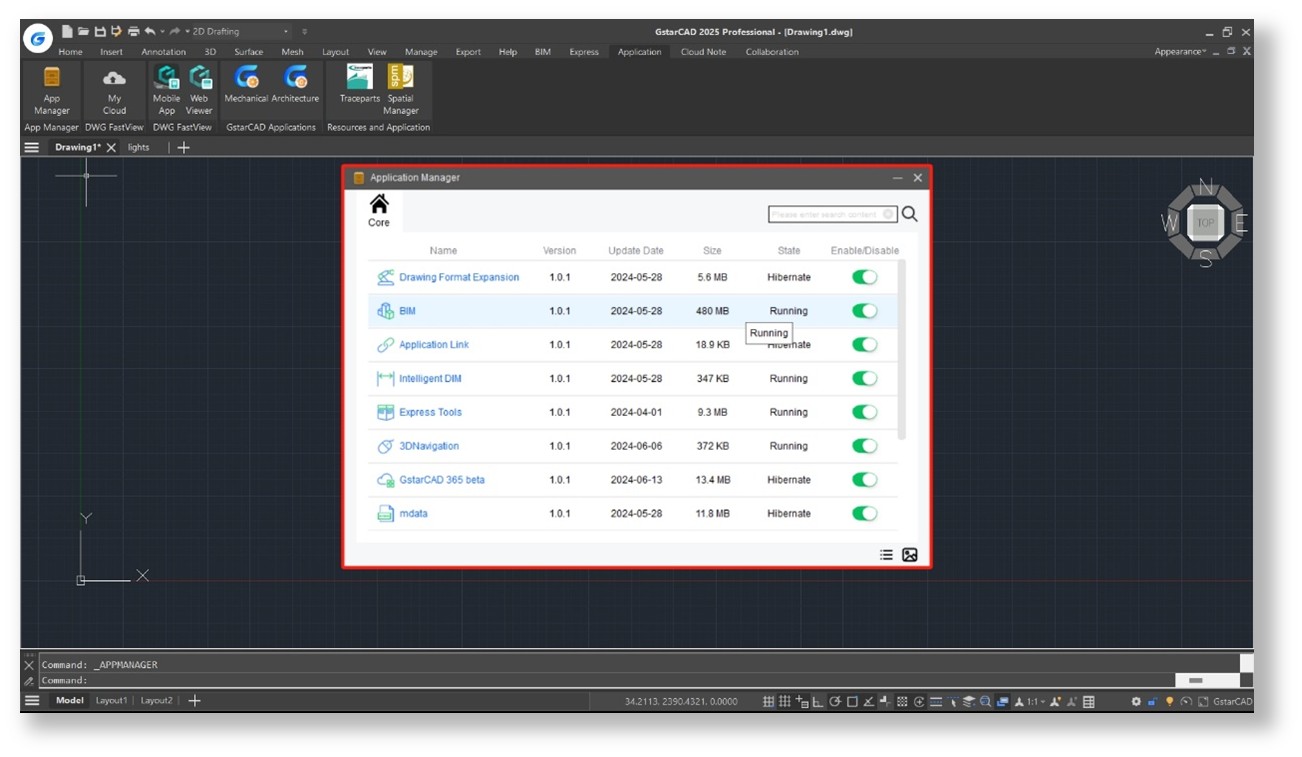Click the search magnifier in Application Manager
This screenshot has height=757, width=1302.
909,214
